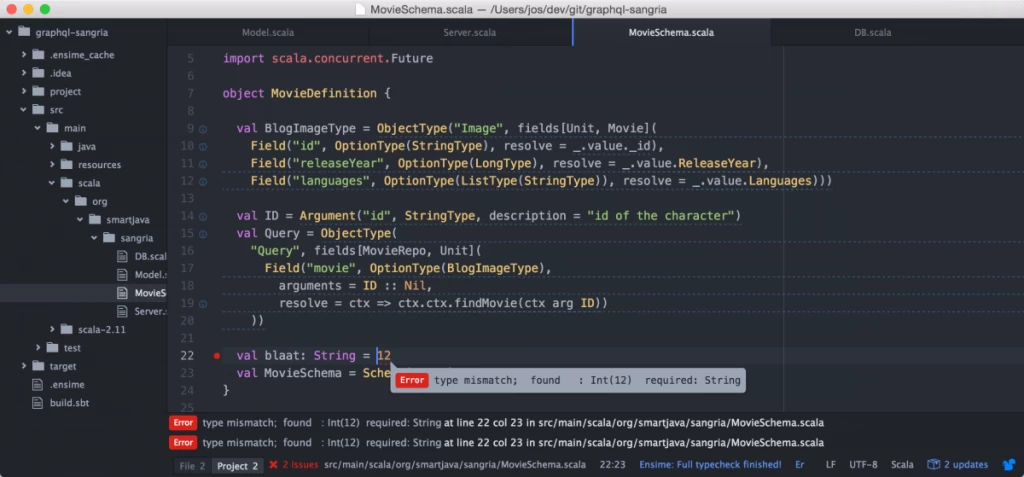Switch to the Server.scala tab
Viewport: 1024px width, 477px height.
click(x=470, y=32)
